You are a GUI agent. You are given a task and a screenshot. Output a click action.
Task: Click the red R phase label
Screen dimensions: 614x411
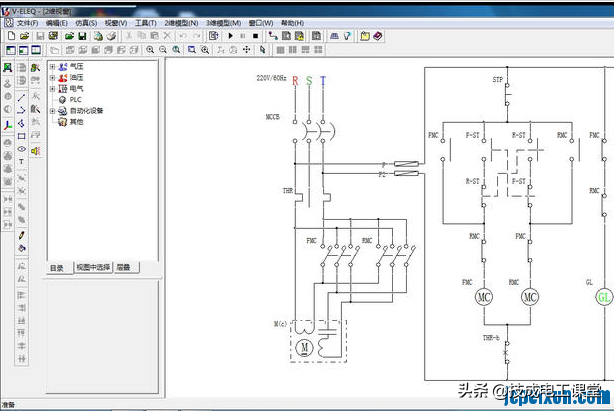tap(295, 81)
